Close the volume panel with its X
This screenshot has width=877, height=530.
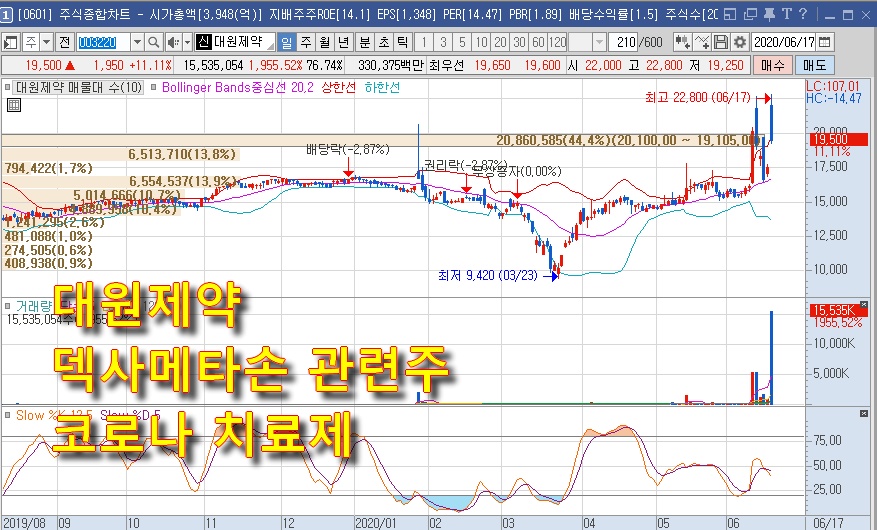864,305
